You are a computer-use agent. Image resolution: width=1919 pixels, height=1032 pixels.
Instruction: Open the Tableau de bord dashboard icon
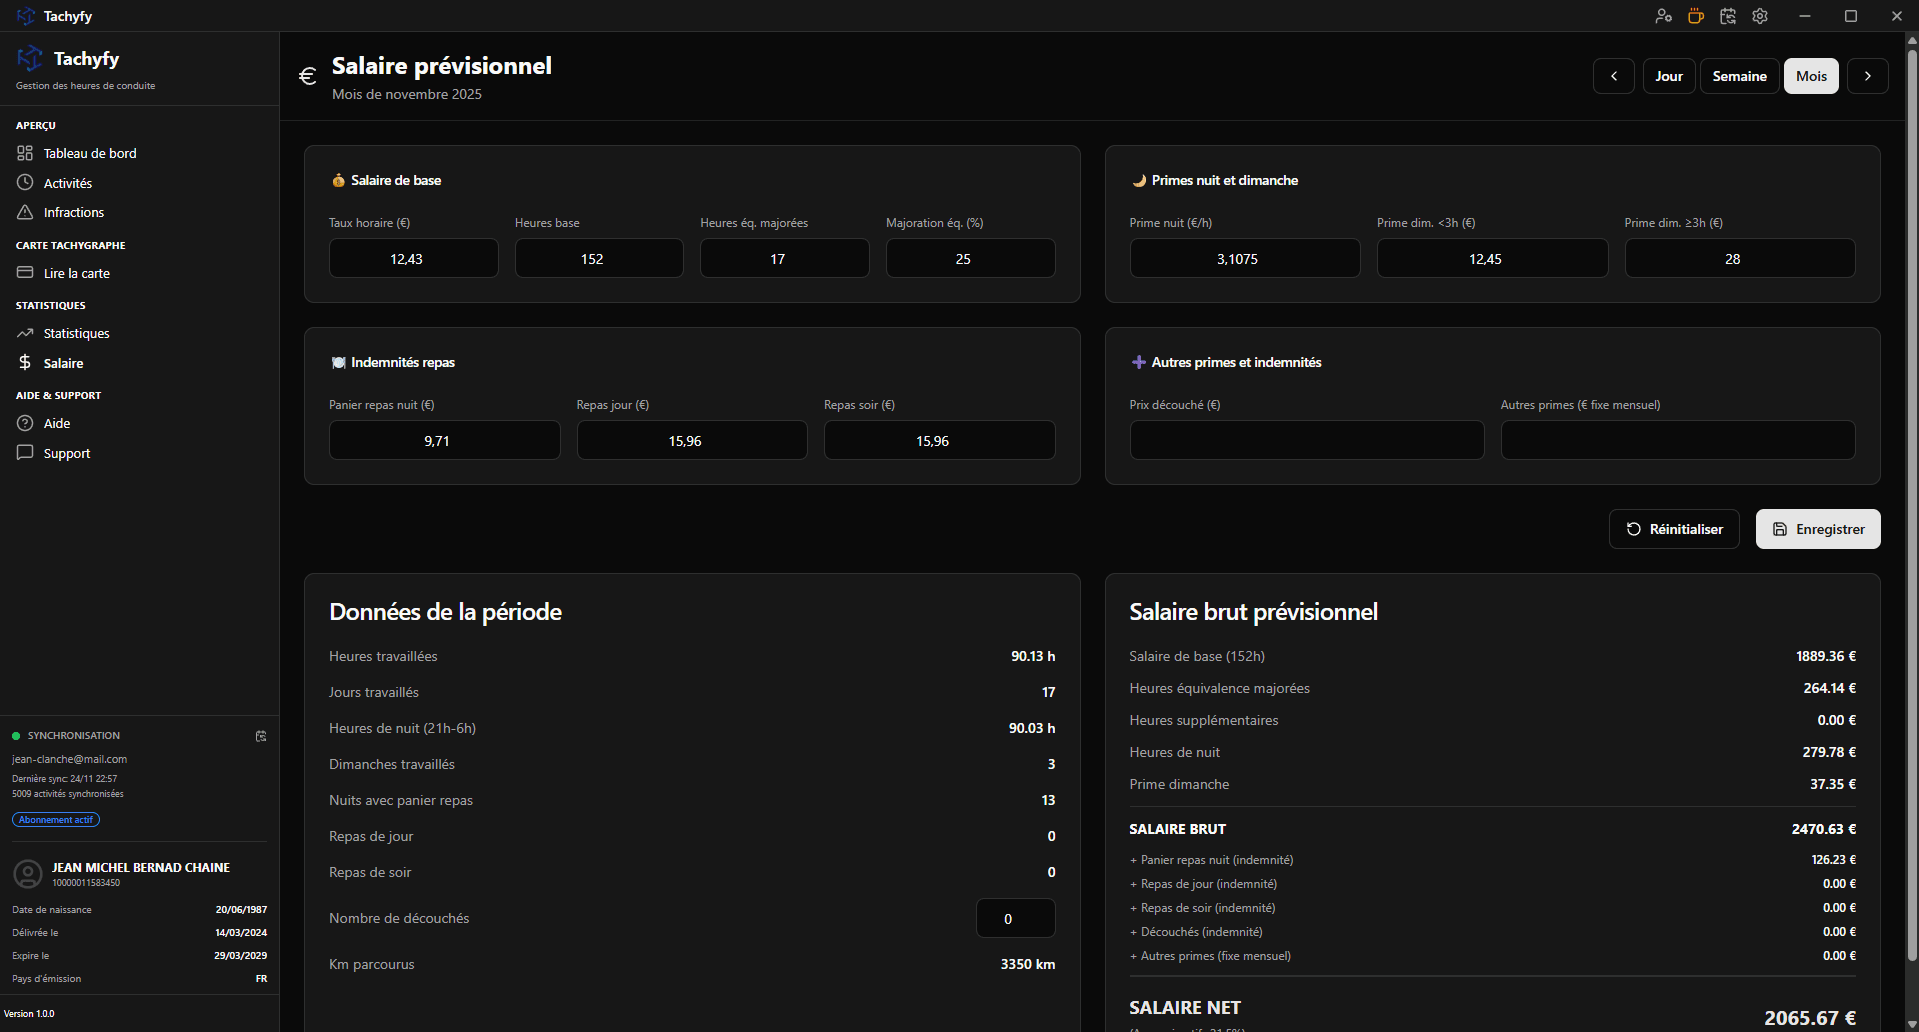(x=25, y=153)
